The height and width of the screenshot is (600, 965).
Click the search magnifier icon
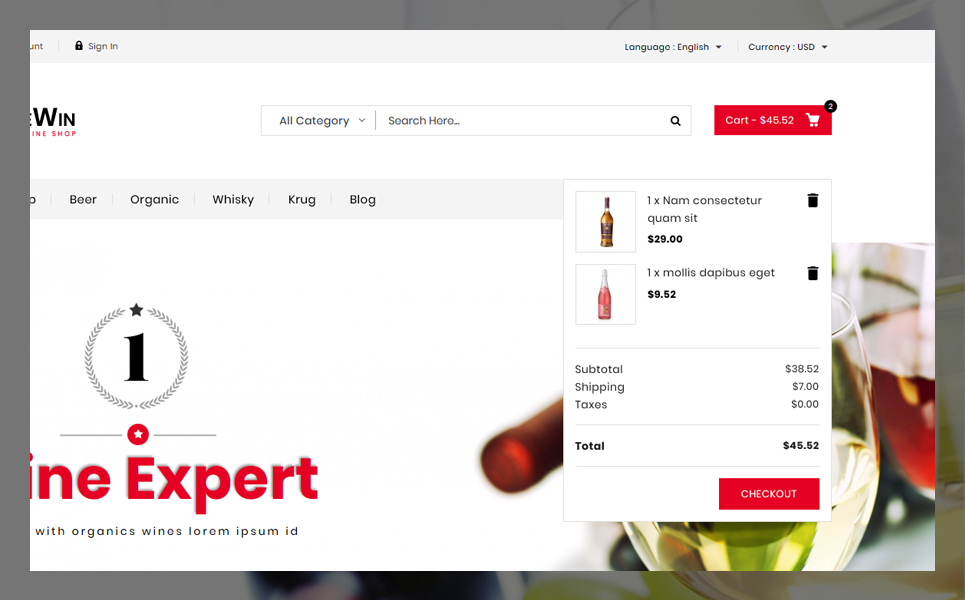675,121
